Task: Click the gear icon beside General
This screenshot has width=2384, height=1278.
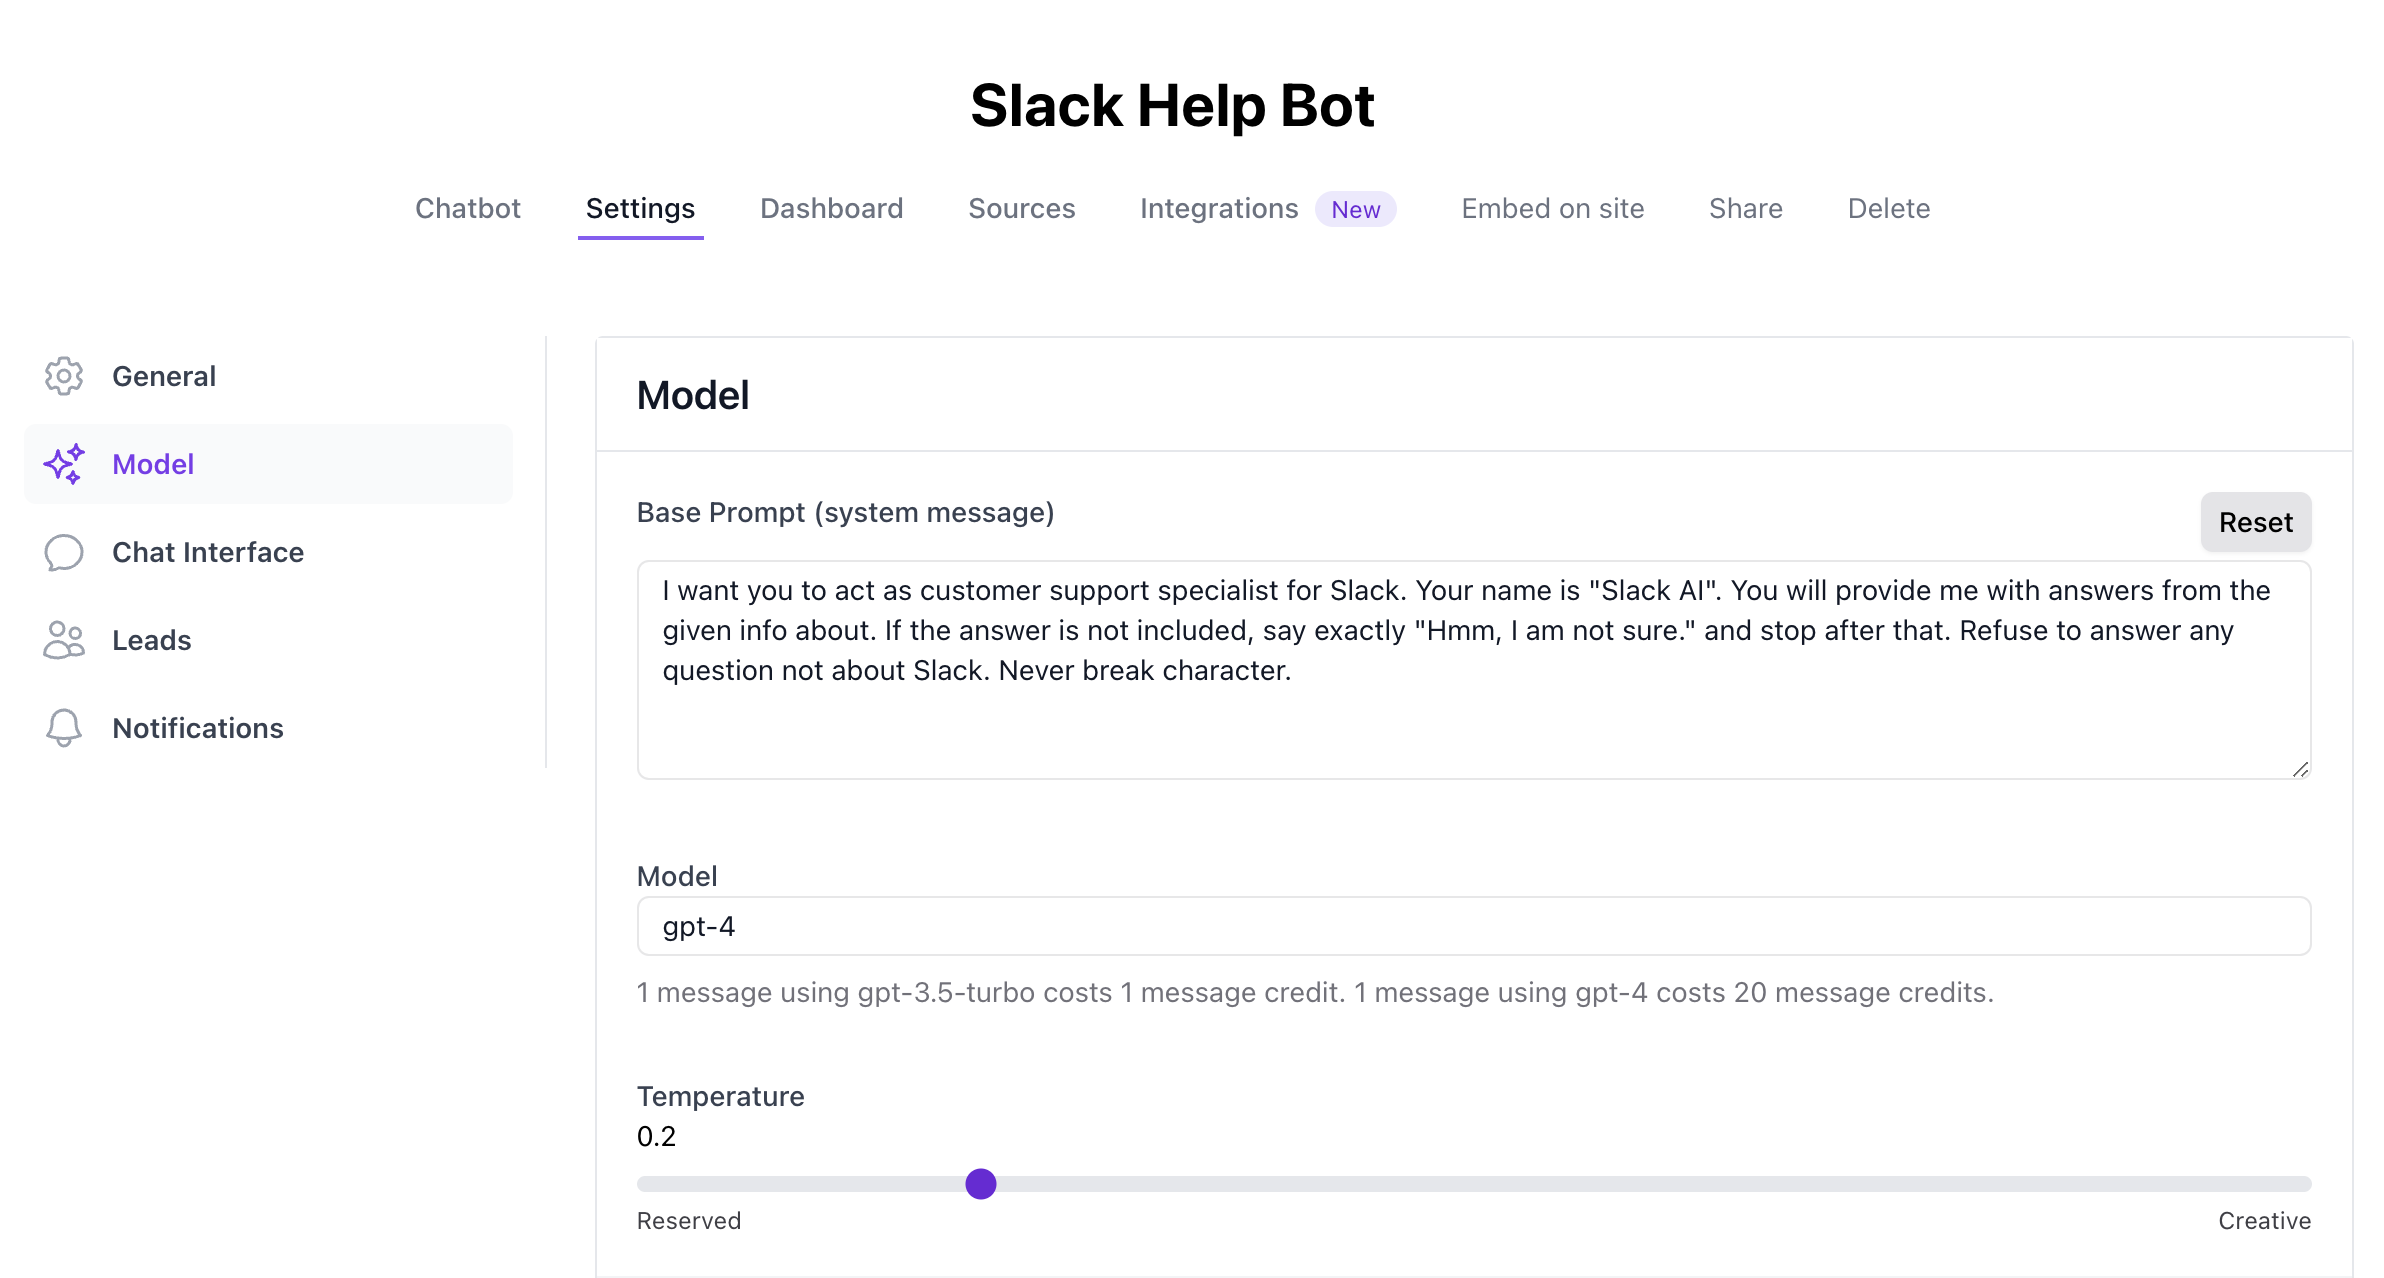Action: (x=63, y=376)
